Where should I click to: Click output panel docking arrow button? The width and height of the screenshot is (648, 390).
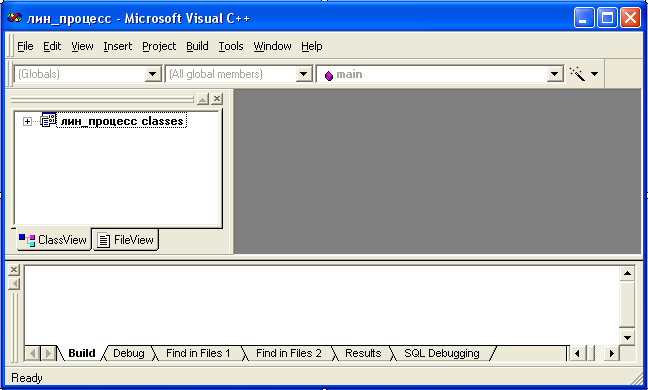pos(14,284)
